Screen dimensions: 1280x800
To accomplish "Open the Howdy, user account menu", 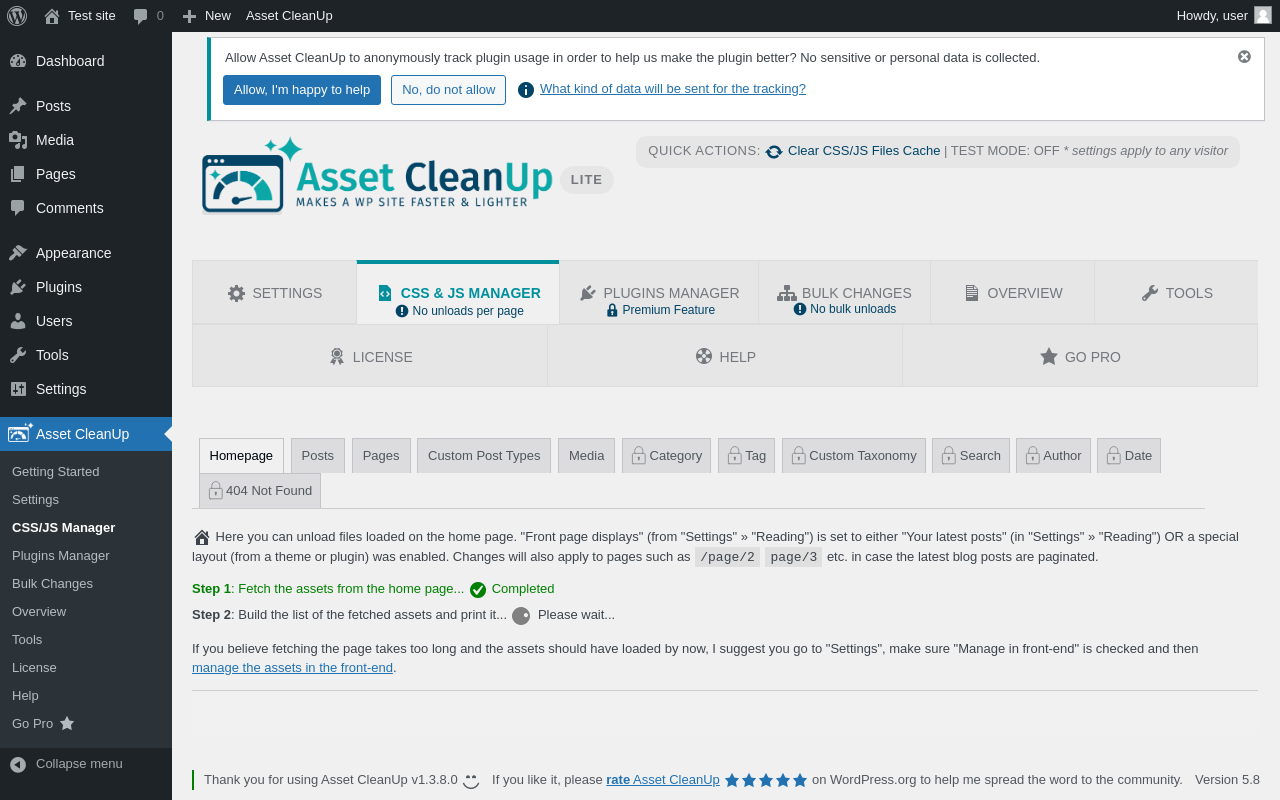I will coord(1224,15).
